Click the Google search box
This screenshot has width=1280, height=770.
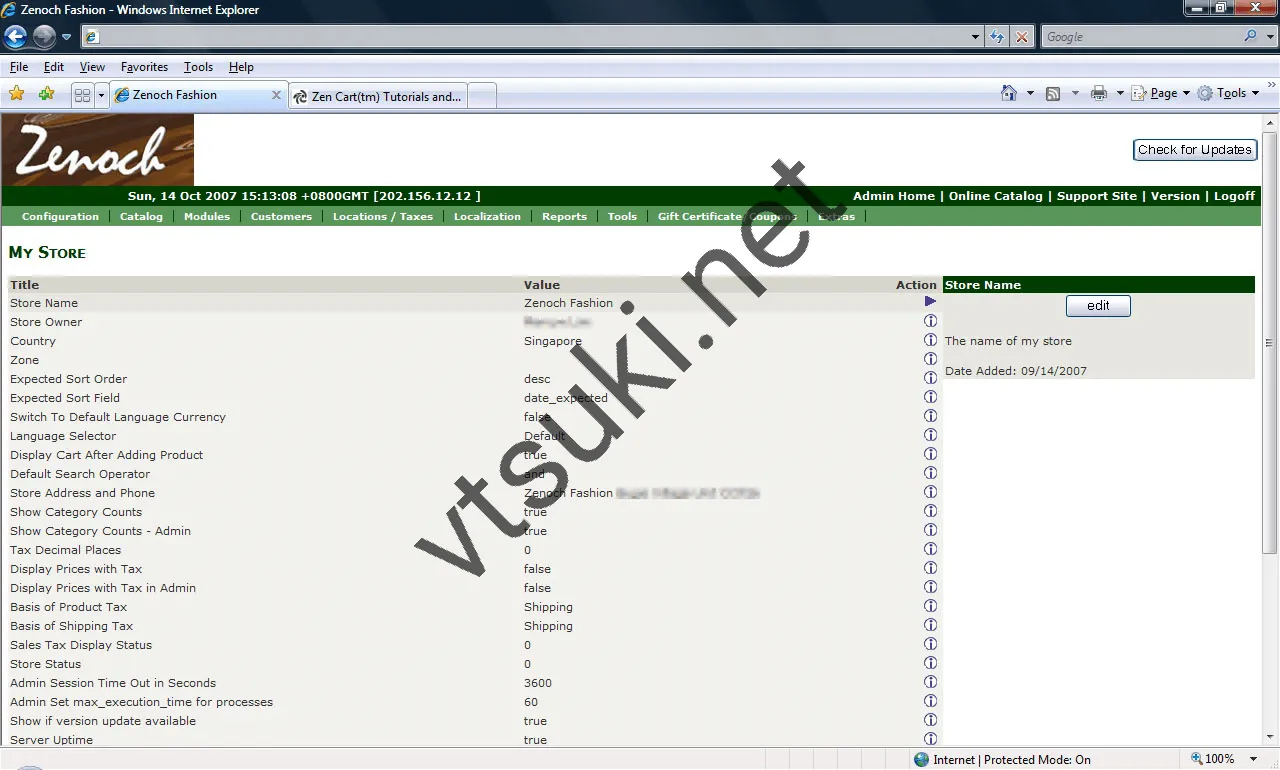coord(1140,37)
